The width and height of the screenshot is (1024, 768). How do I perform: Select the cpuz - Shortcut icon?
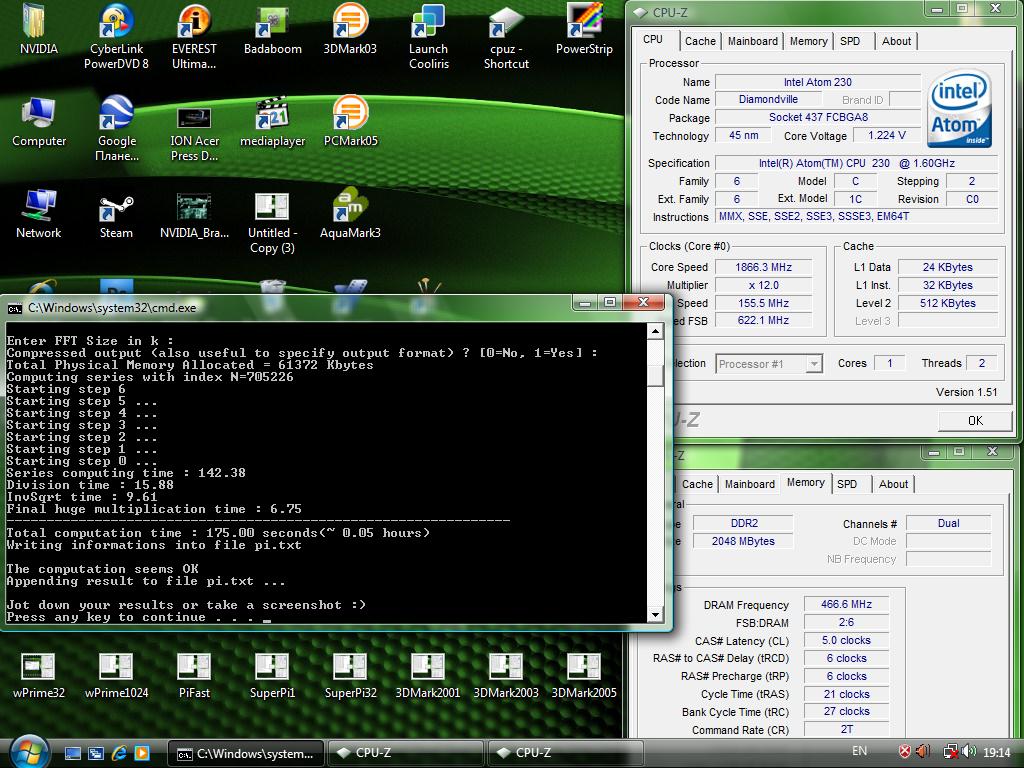(x=506, y=37)
